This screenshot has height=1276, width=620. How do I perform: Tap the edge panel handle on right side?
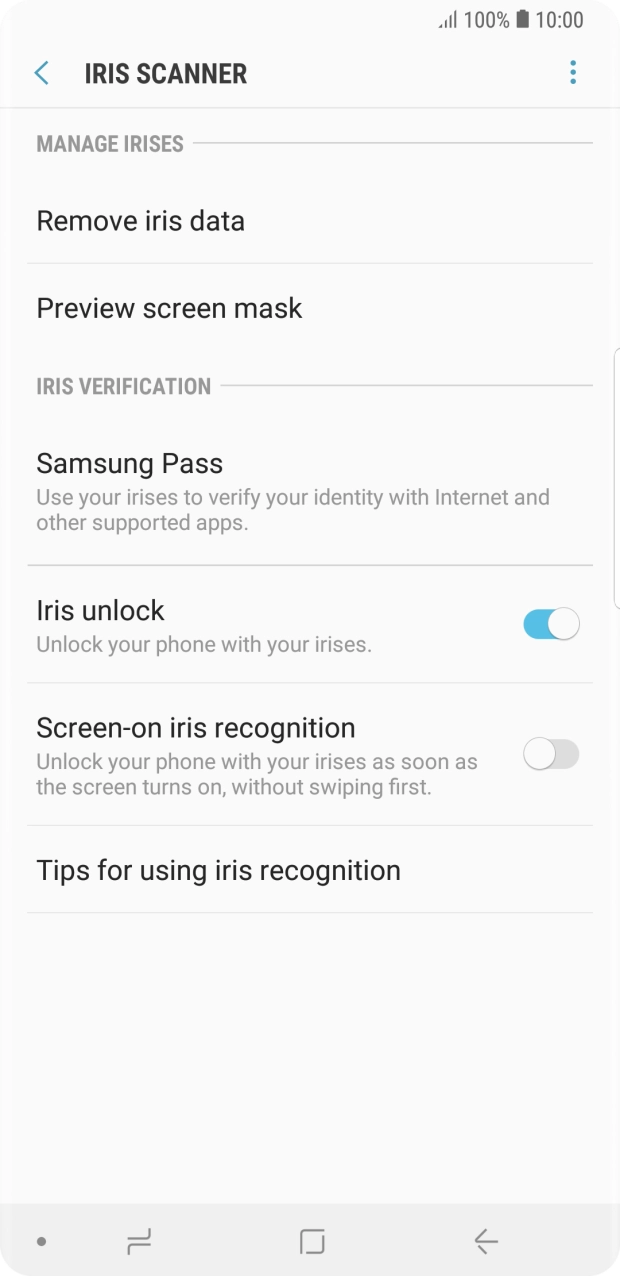(x=616, y=478)
